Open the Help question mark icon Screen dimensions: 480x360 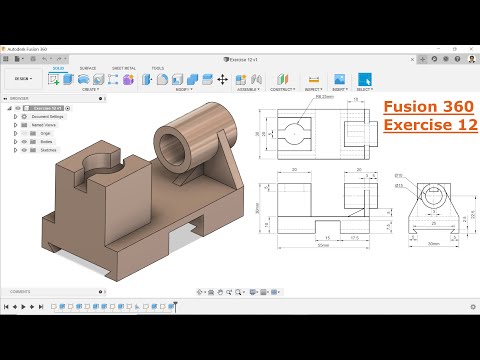pos(458,59)
